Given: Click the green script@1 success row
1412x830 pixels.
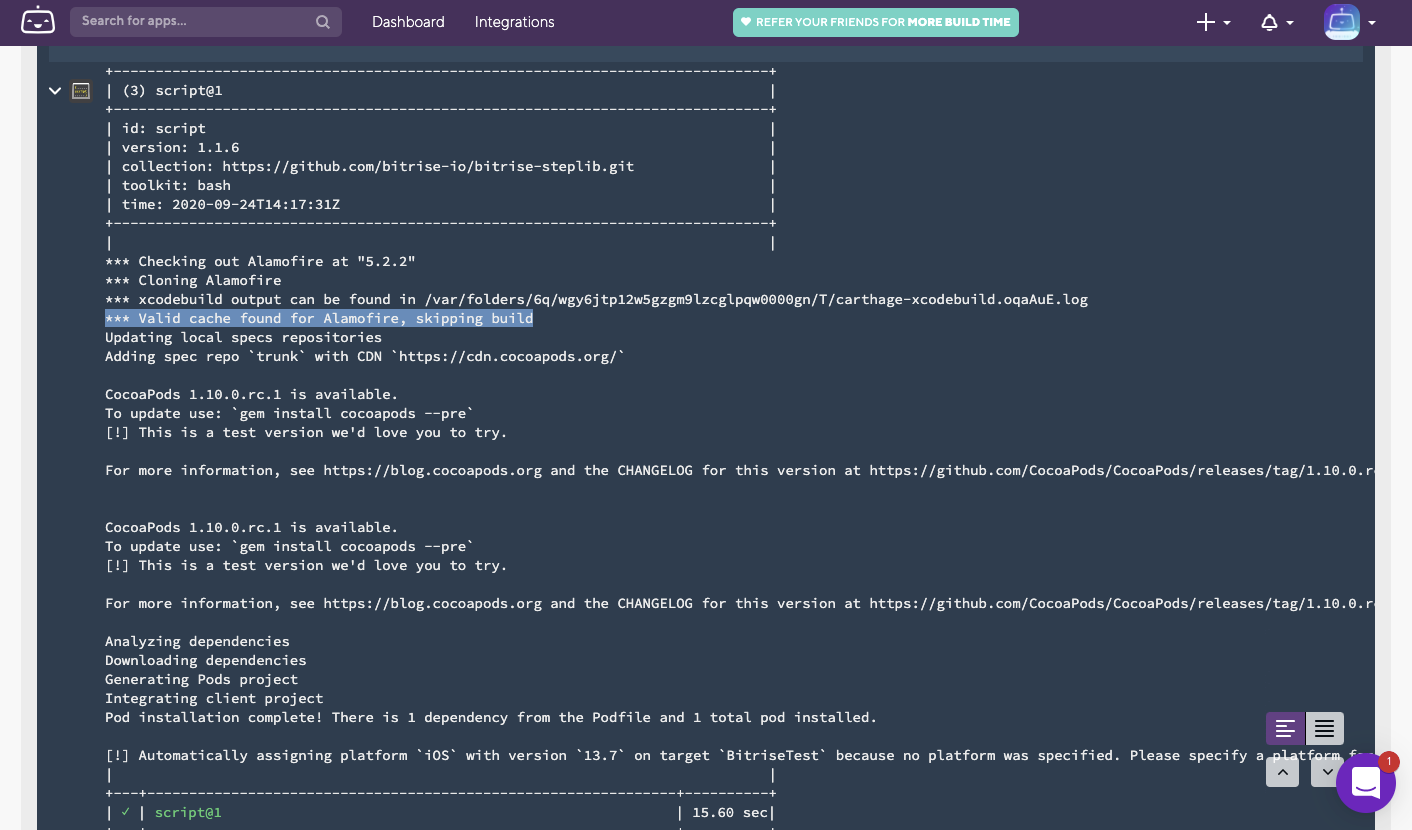Looking at the screenshot, I should coord(188,813).
